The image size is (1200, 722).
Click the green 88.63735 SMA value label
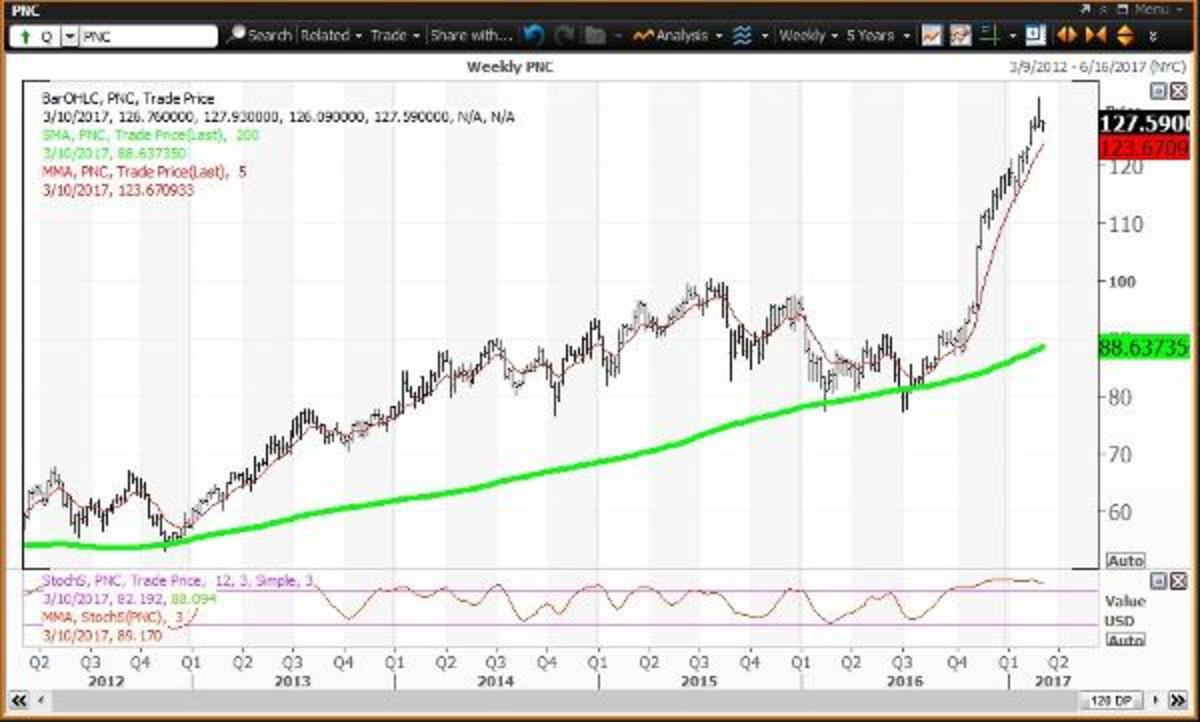click(1144, 345)
